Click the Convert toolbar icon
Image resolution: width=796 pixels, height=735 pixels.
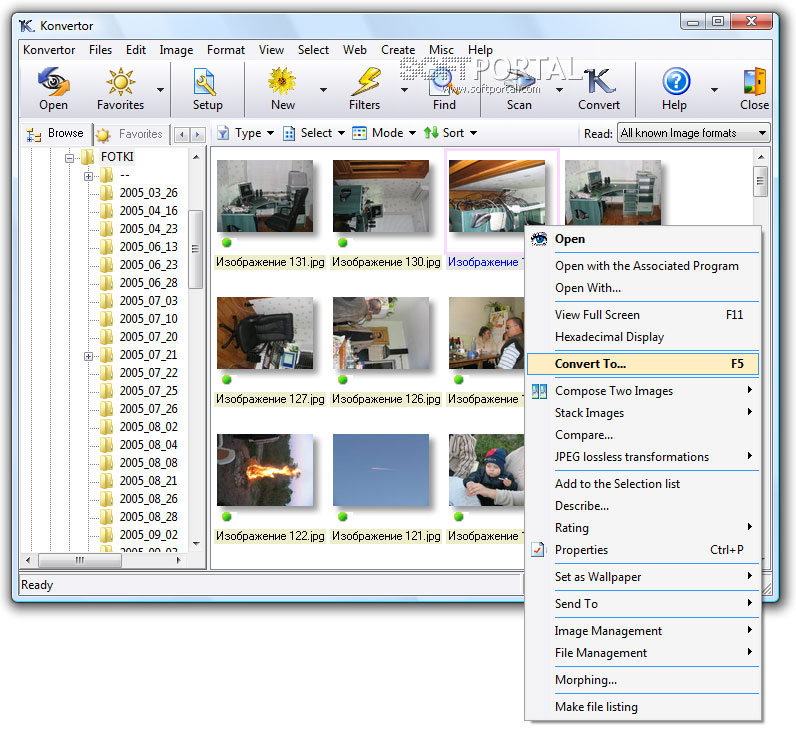tap(598, 82)
